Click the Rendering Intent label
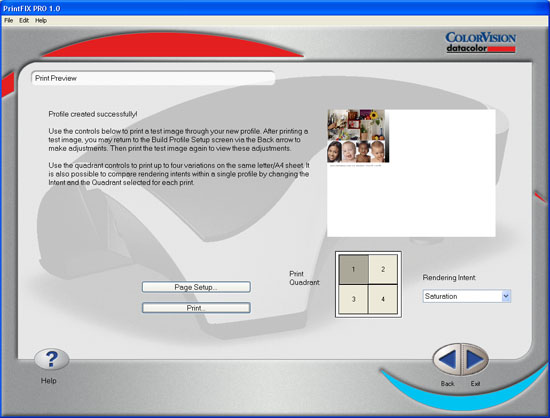Screen dimensions: 550x418 coord(449,278)
